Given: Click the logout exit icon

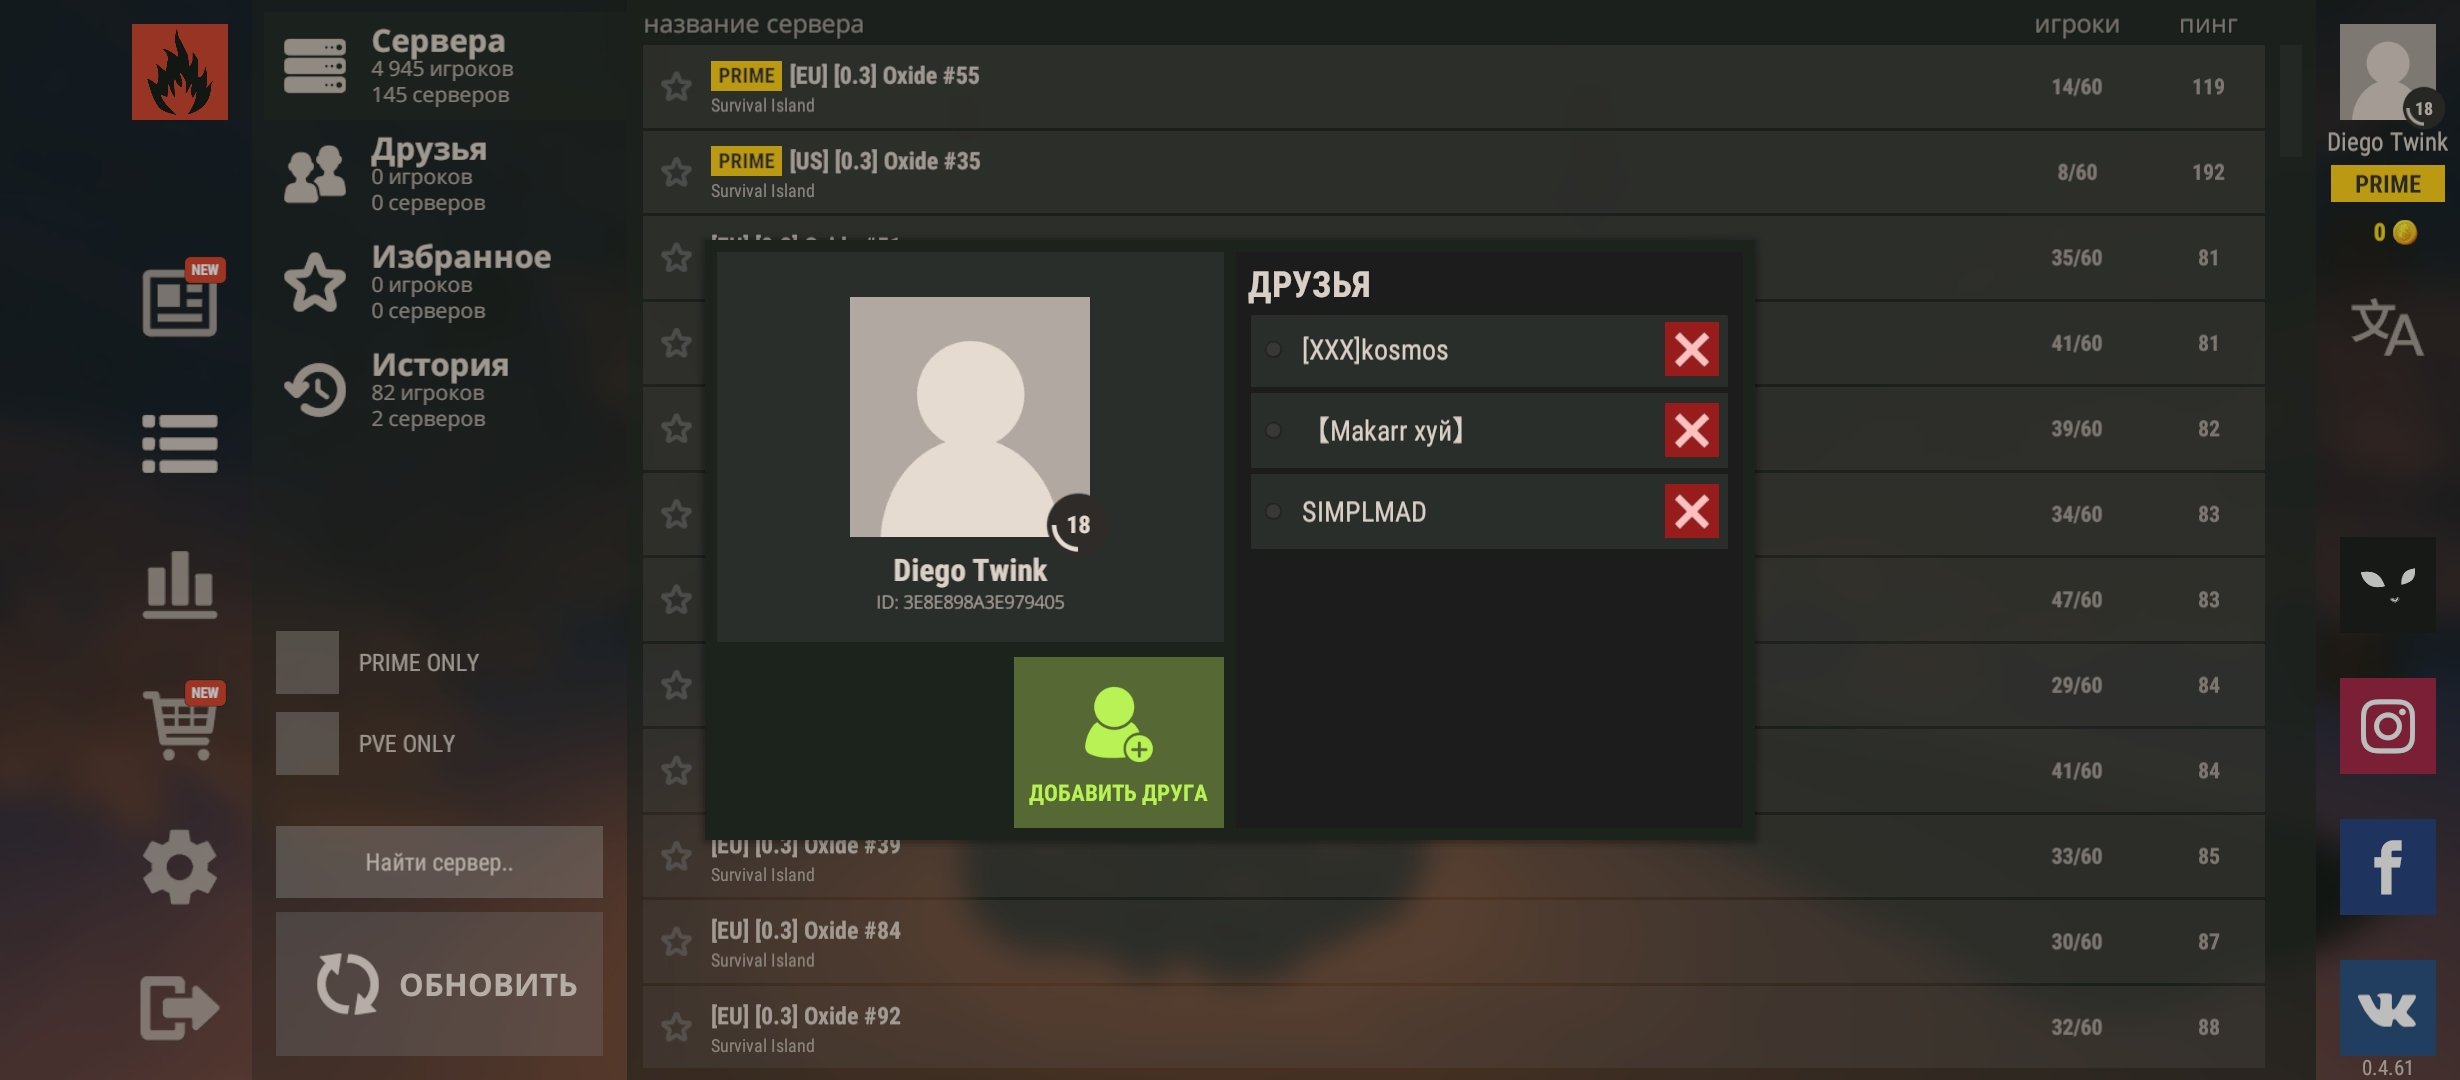Looking at the screenshot, I should click(x=180, y=1007).
